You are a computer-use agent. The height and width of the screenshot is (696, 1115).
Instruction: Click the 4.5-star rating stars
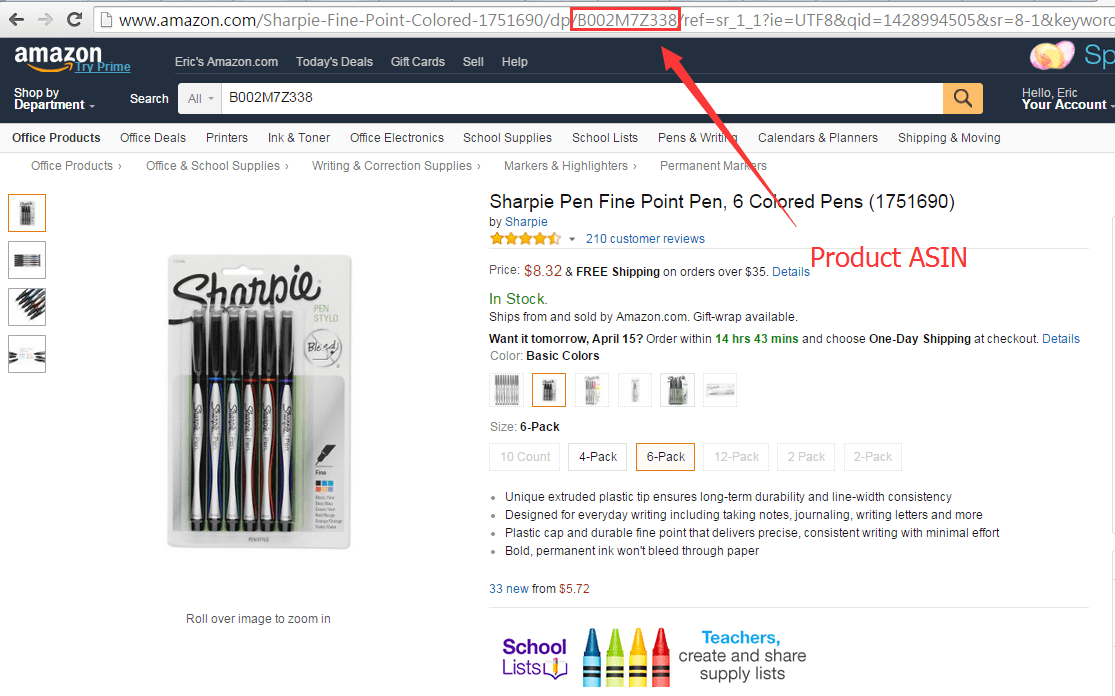[524, 238]
